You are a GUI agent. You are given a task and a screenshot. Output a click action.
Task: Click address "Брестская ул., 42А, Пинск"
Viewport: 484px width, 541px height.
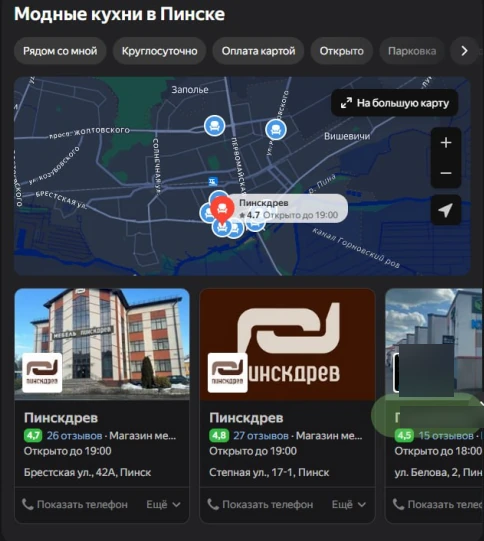click(x=88, y=472)
